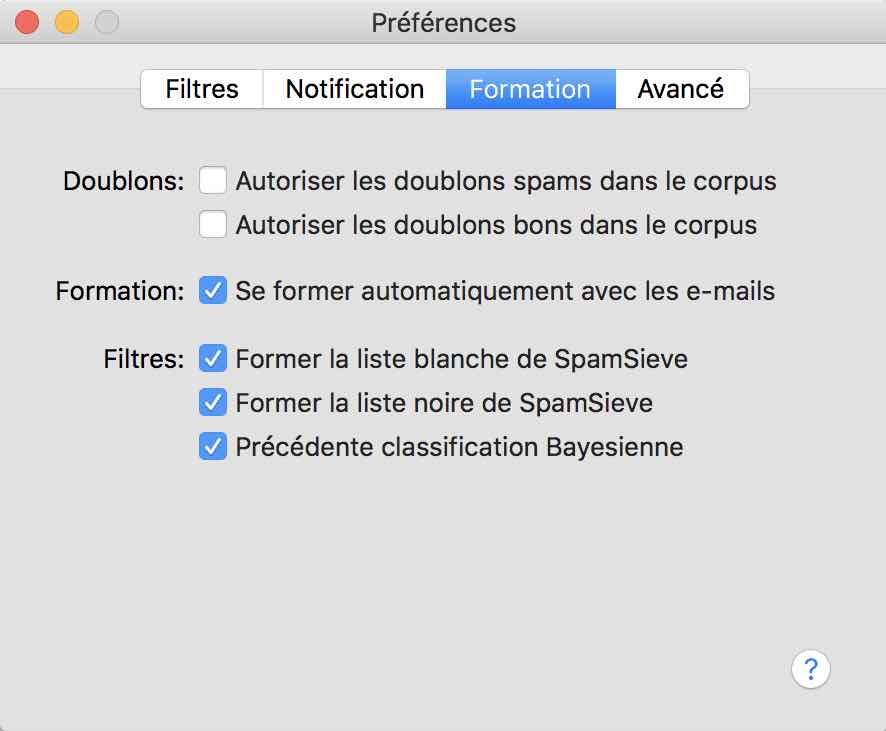This screenshot has height=731, width=886.
Task: Switch to the Filtres tab
Action: 202,89
